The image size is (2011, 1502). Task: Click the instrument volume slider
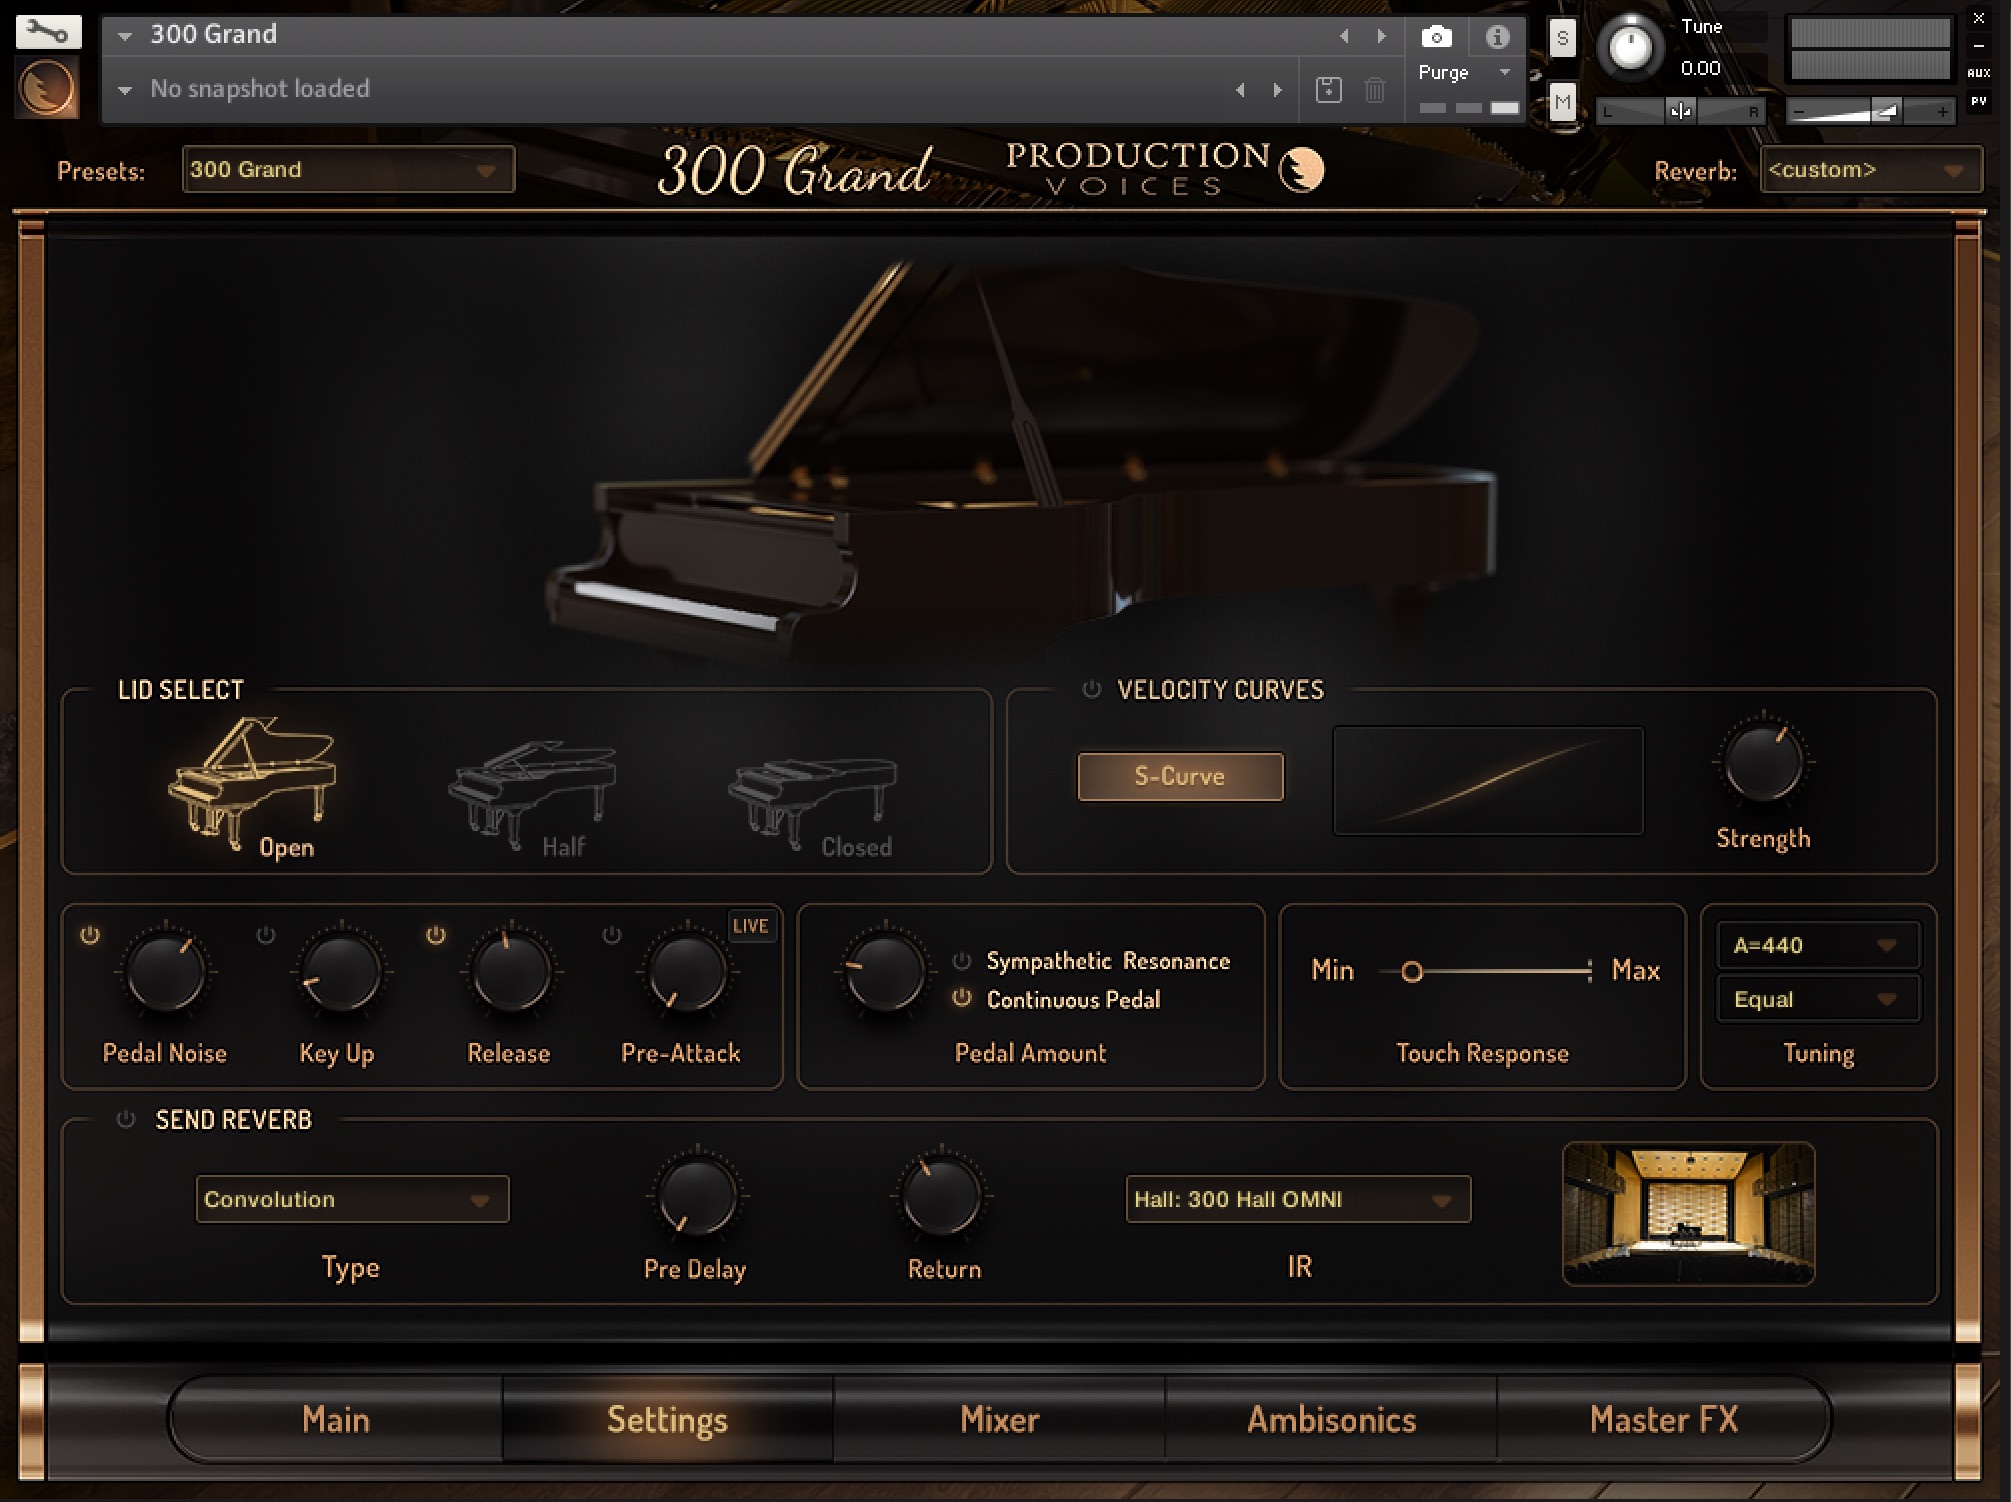(1870, 112)
